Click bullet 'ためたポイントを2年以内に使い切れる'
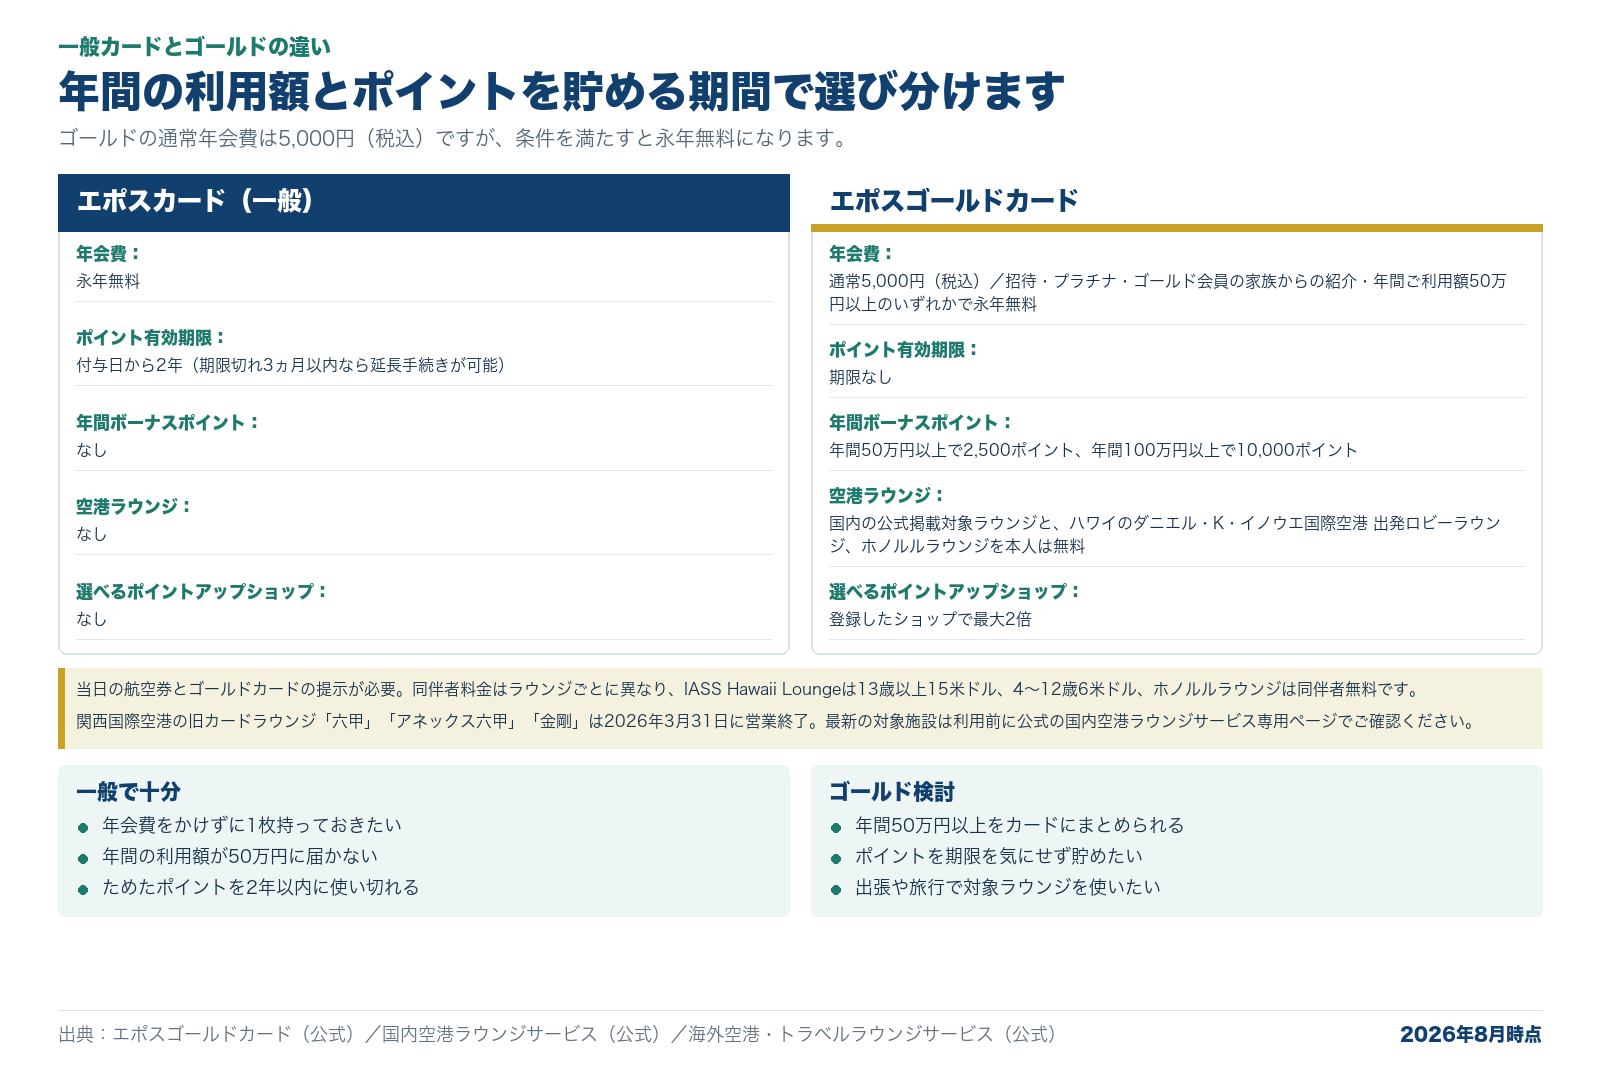Viewport: 1600px width, 1067px height. tap(261, 887)
